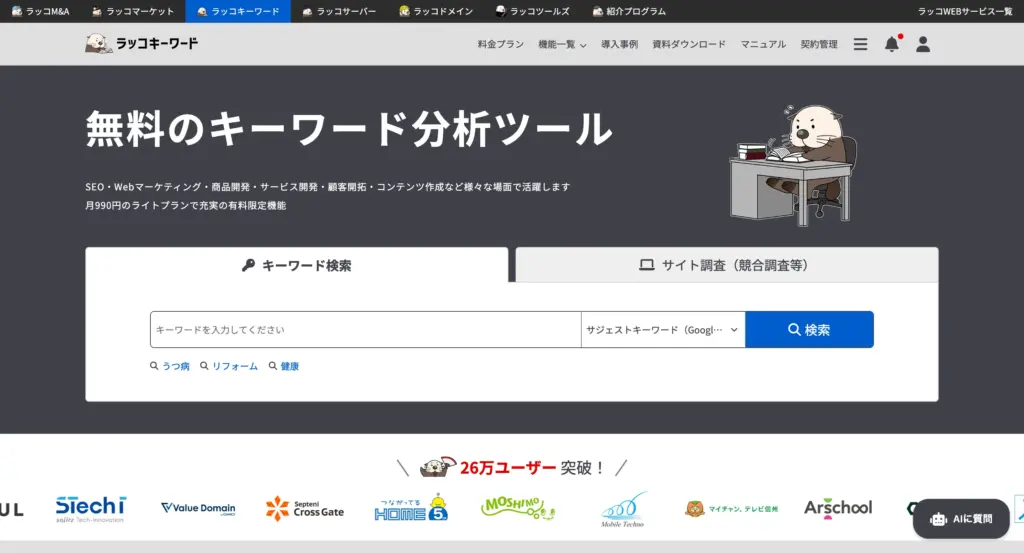Open ラッコサーバー in the top bar
The image size is (1024, 553).
coord(339,11)
